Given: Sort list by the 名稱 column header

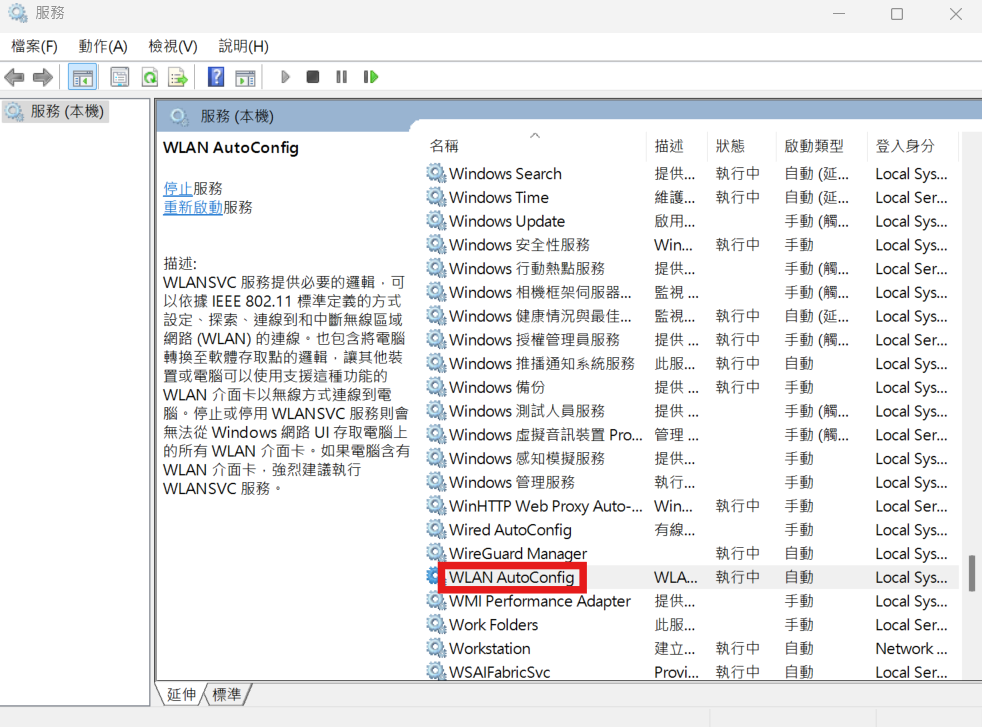Looking at the screenshot, I should [x=444, y=146].
